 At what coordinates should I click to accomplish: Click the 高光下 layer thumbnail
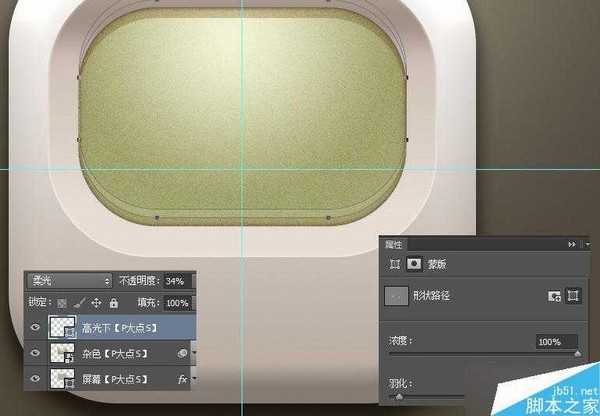pos(63,327)
